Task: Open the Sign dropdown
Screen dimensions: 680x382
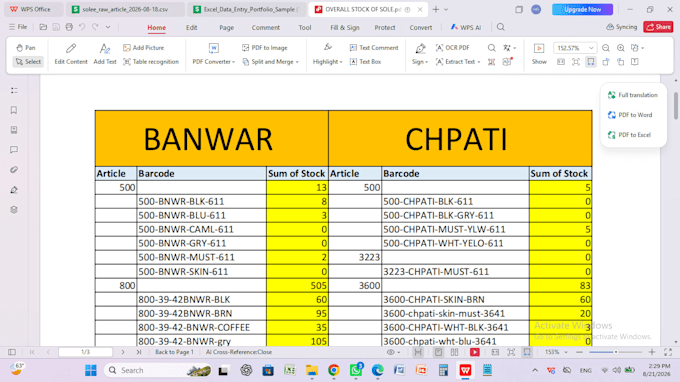Action: tap(420, 54)
